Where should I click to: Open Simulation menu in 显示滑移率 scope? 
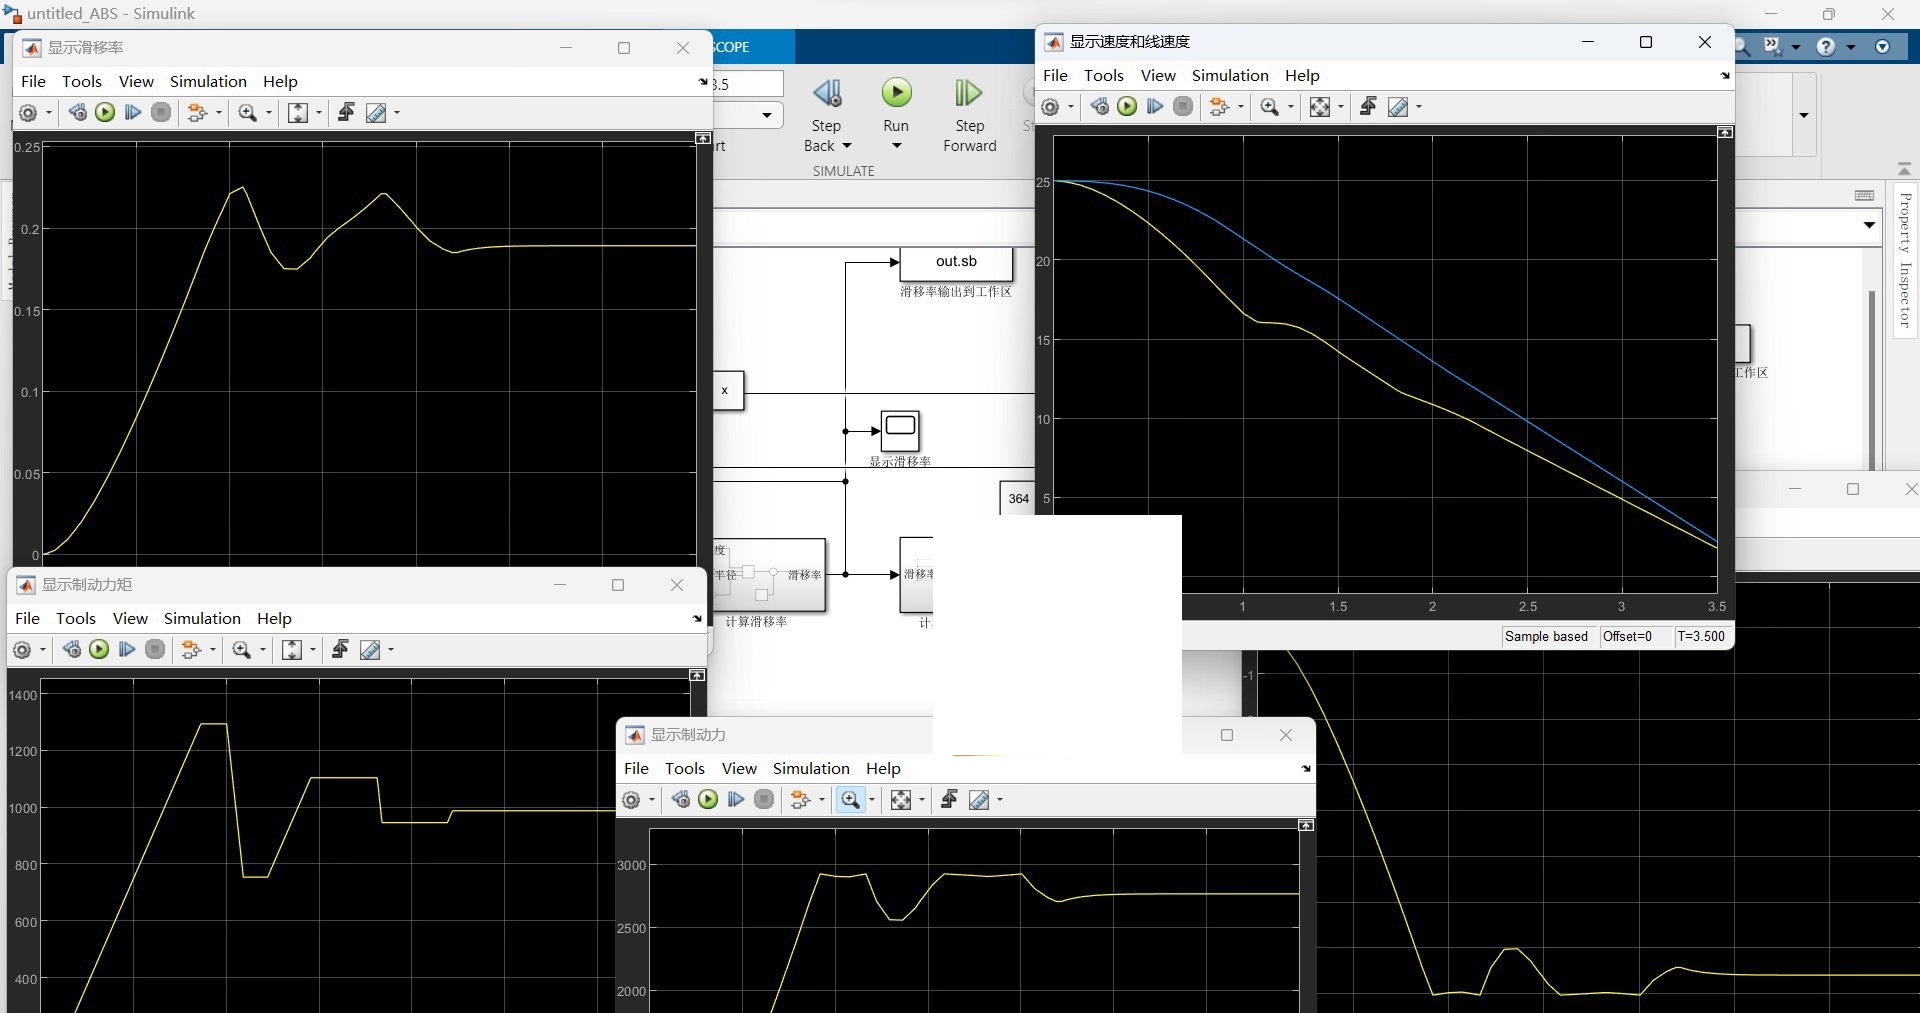[x=208, y=81]
